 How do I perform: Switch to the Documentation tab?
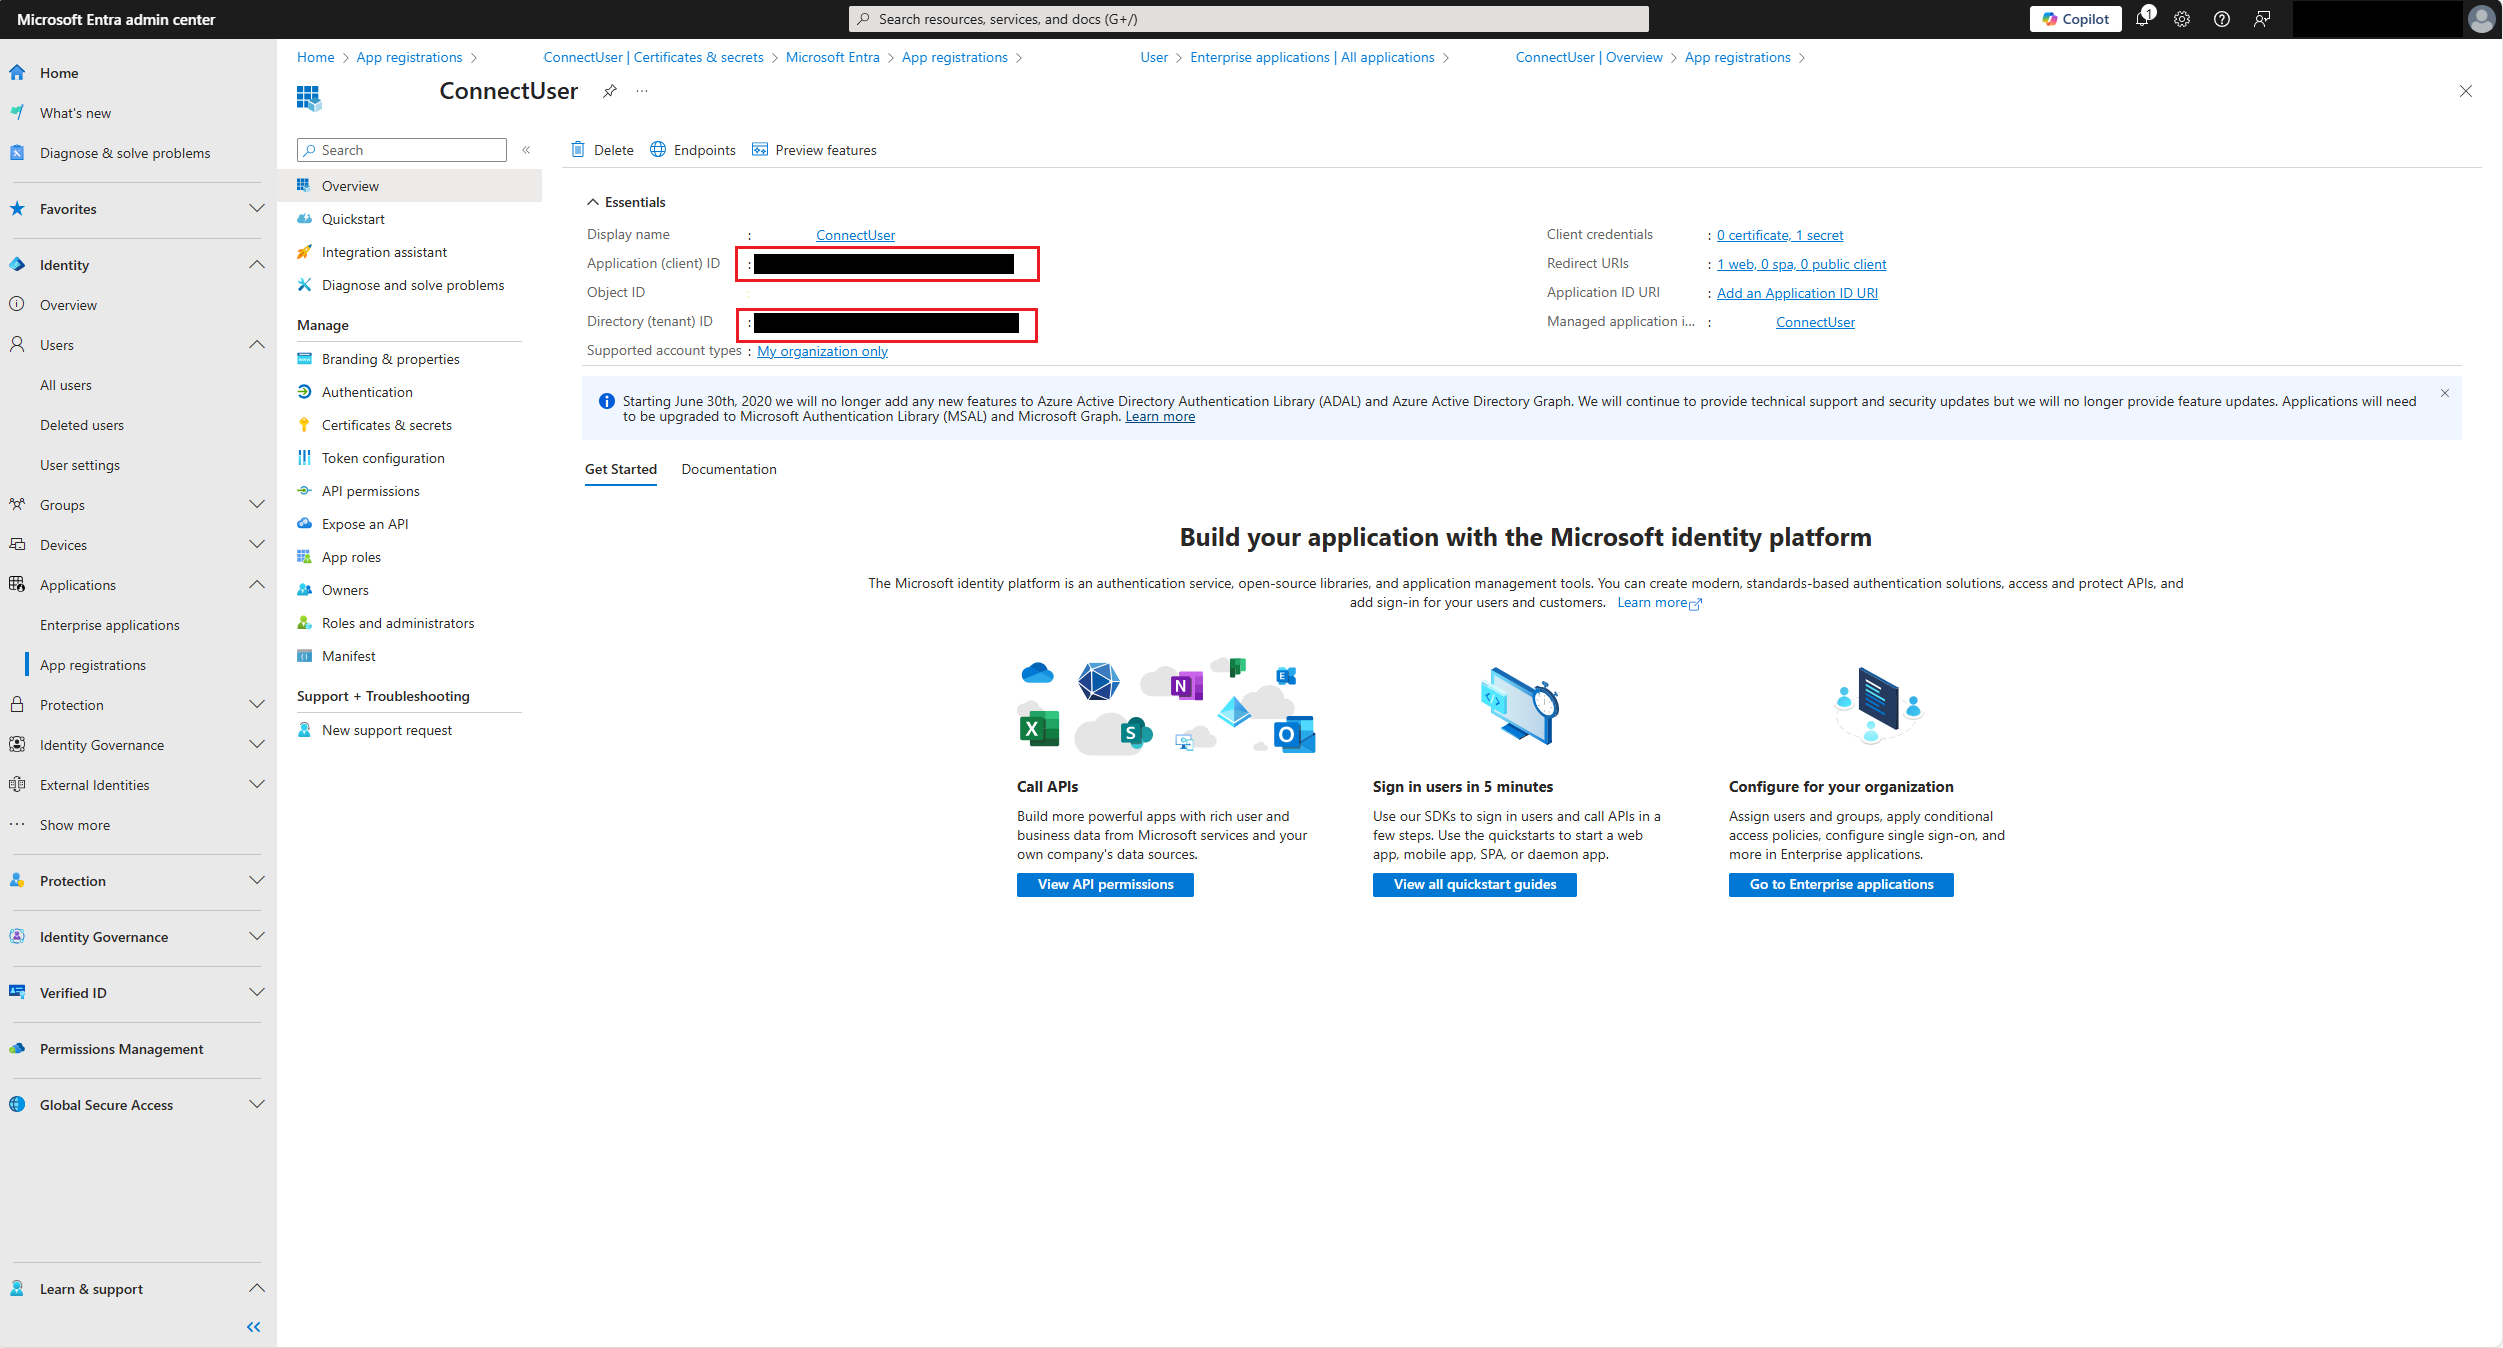point(728,469)
